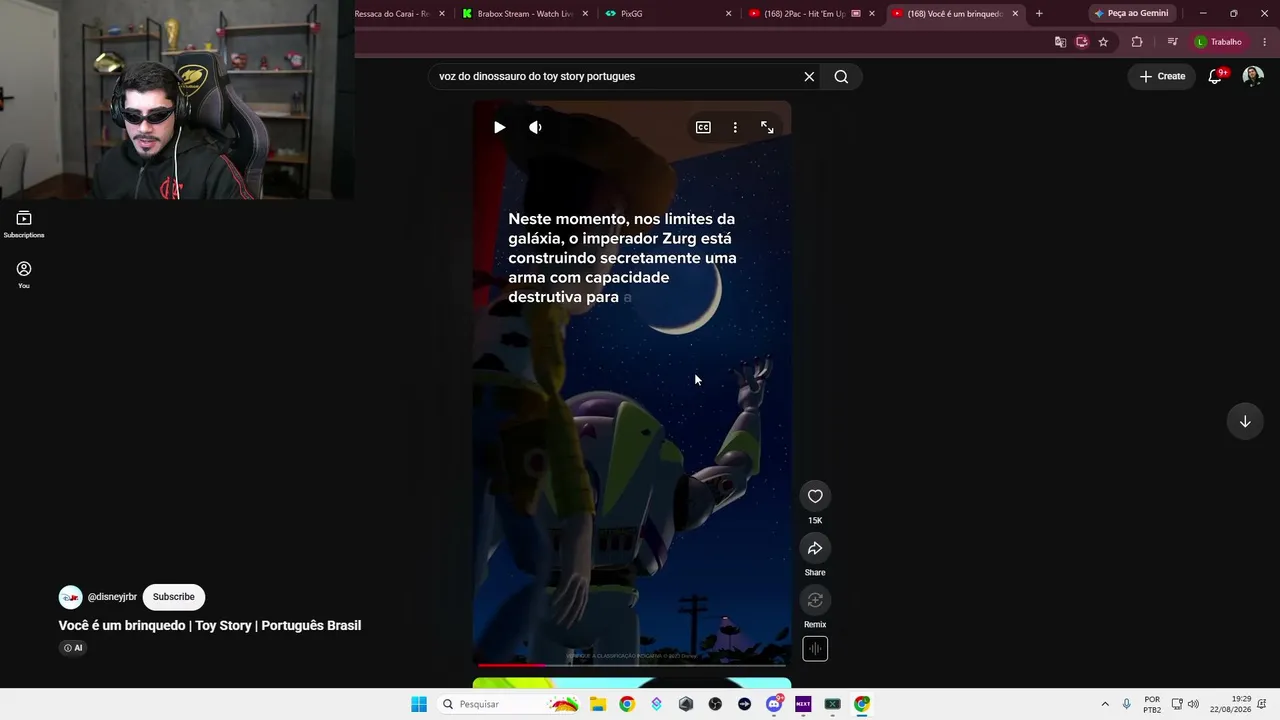This screenshot has width=1280, height=720.
Task: Seek using the video's red progress bar
Action: (632, 664)
